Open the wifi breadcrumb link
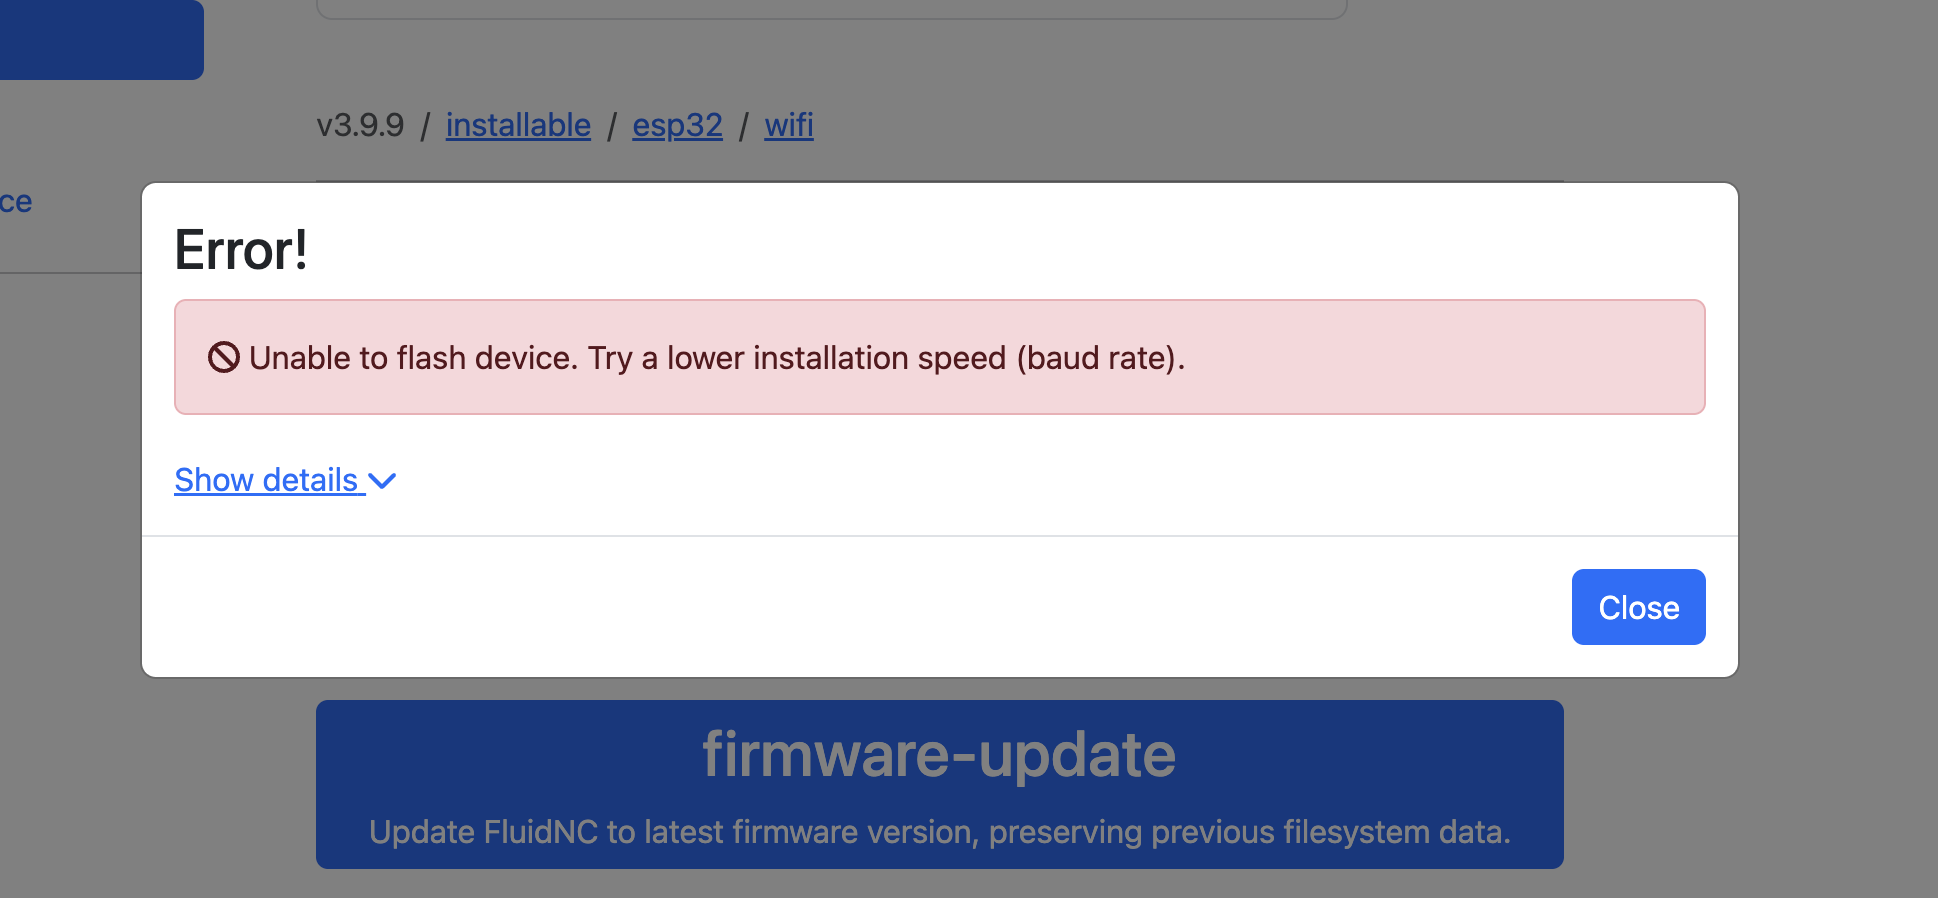 pos(789,125)
